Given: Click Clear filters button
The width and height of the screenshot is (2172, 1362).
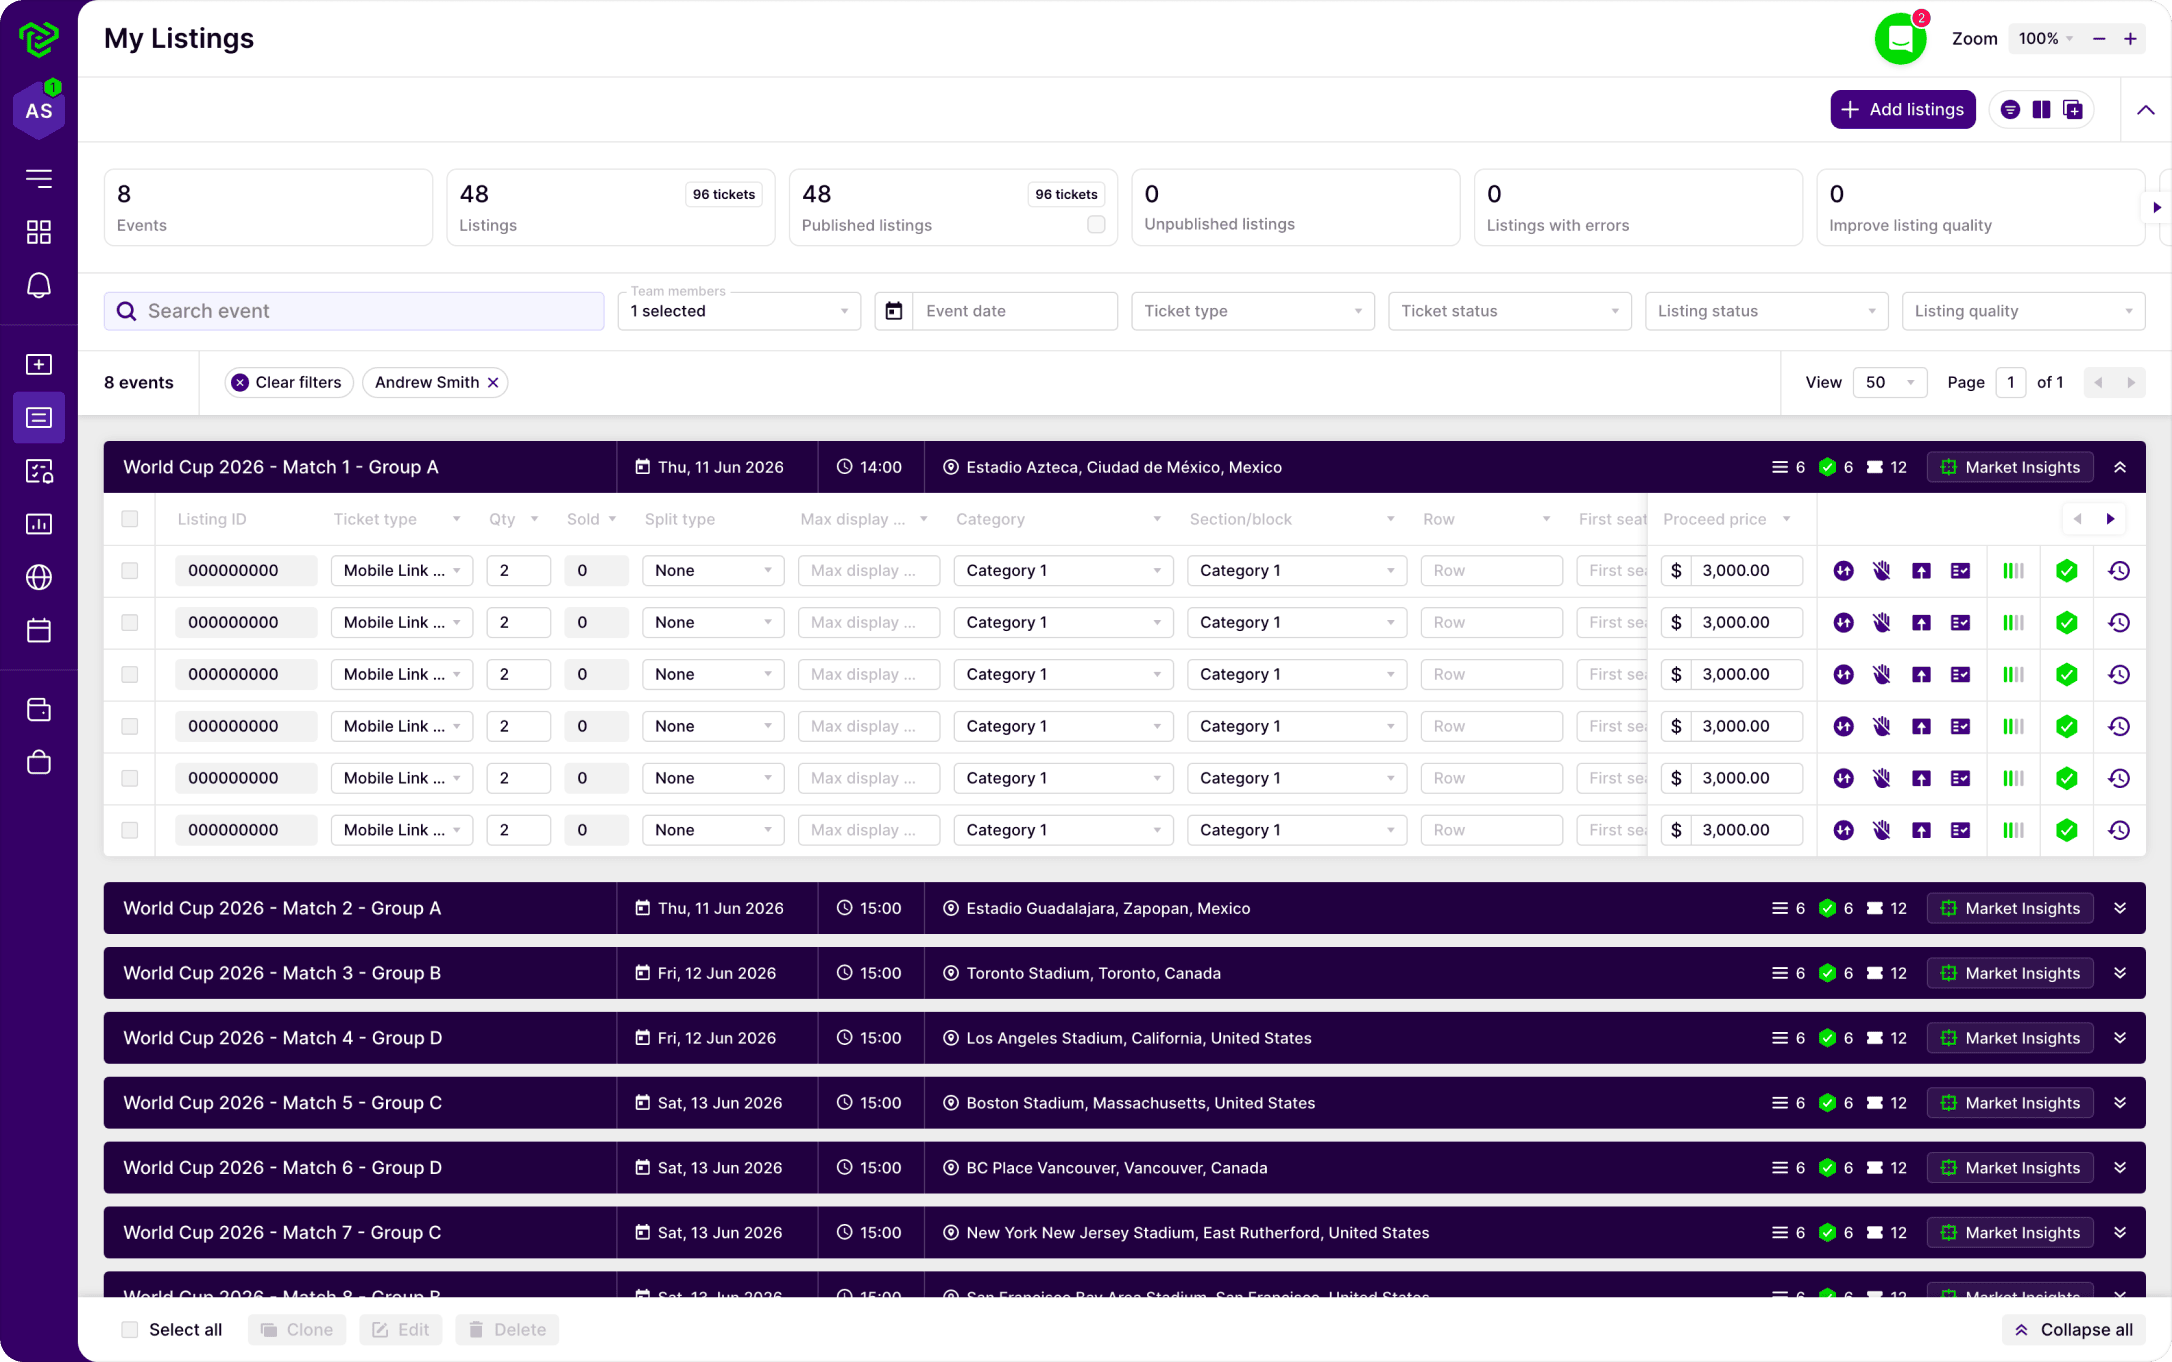Looking at the screenshot, I should point(289,383).
